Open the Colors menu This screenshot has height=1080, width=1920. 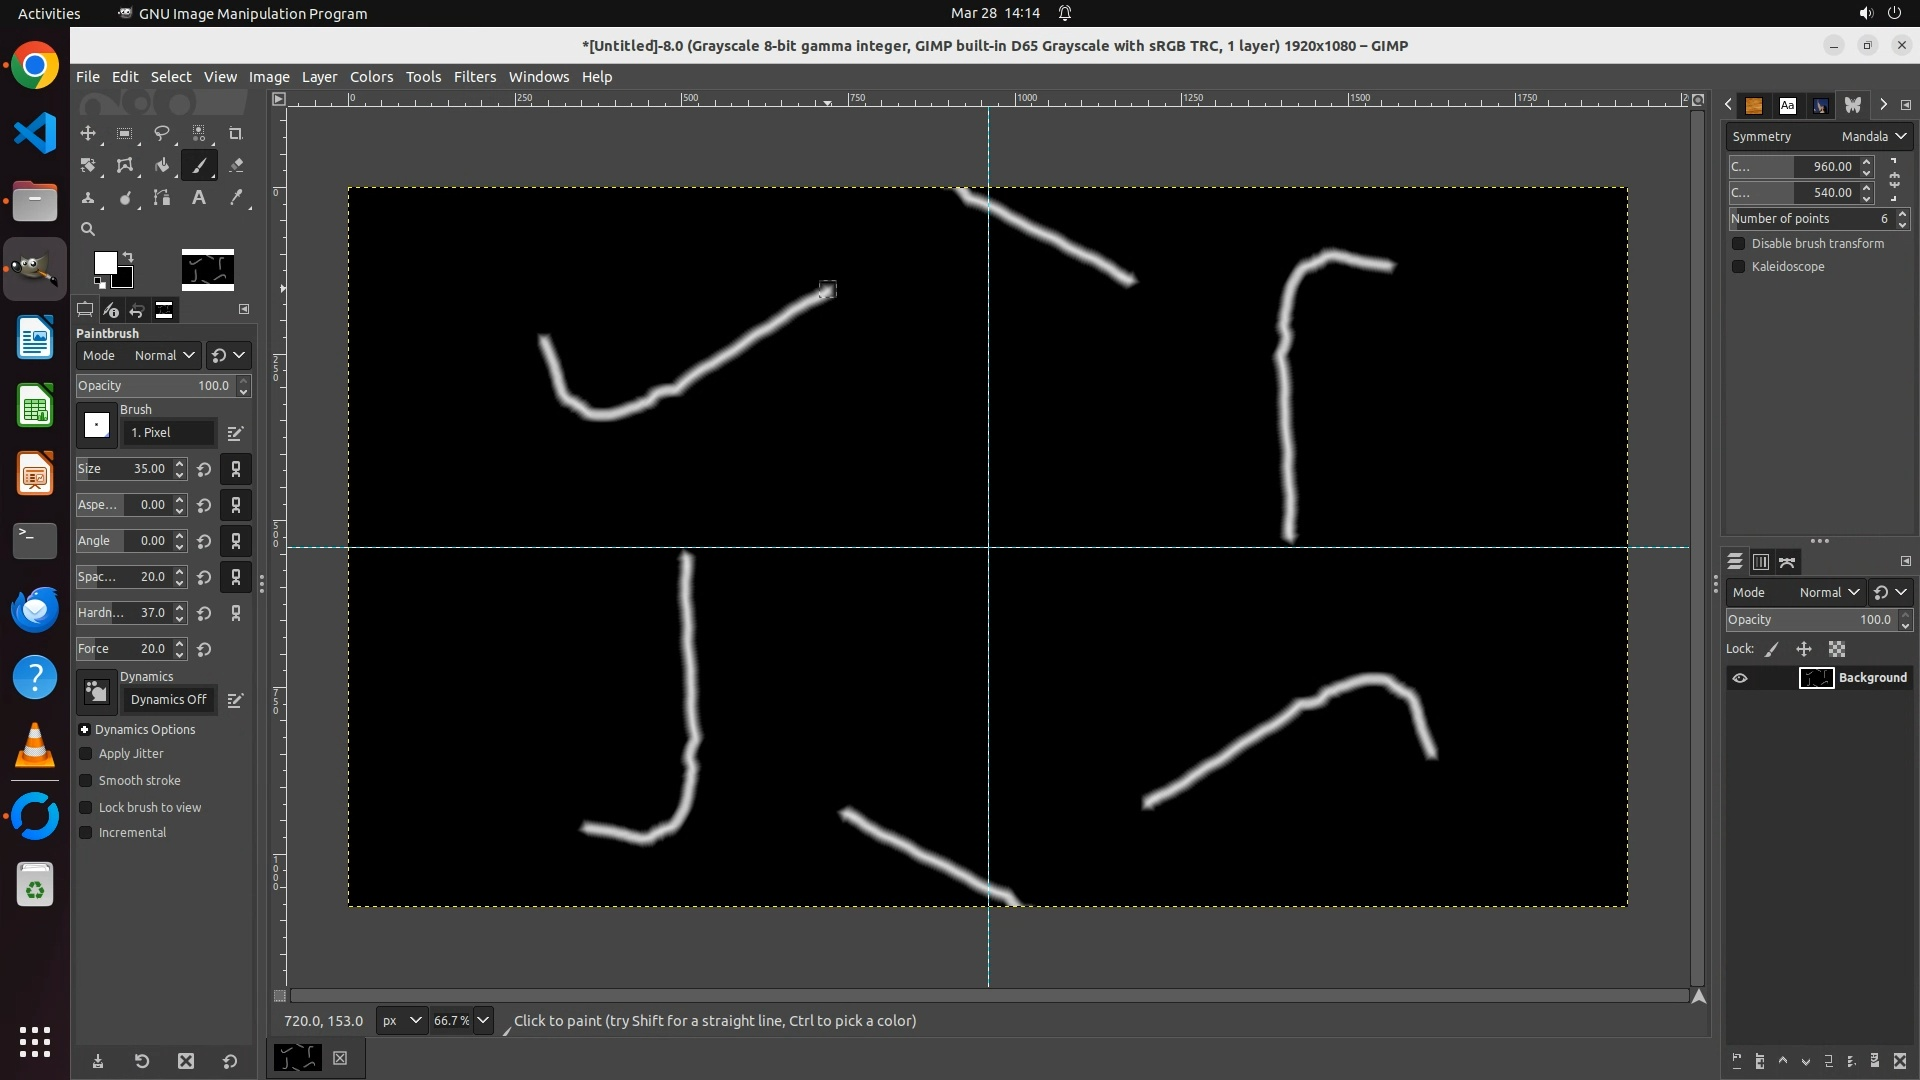(371, 77)
